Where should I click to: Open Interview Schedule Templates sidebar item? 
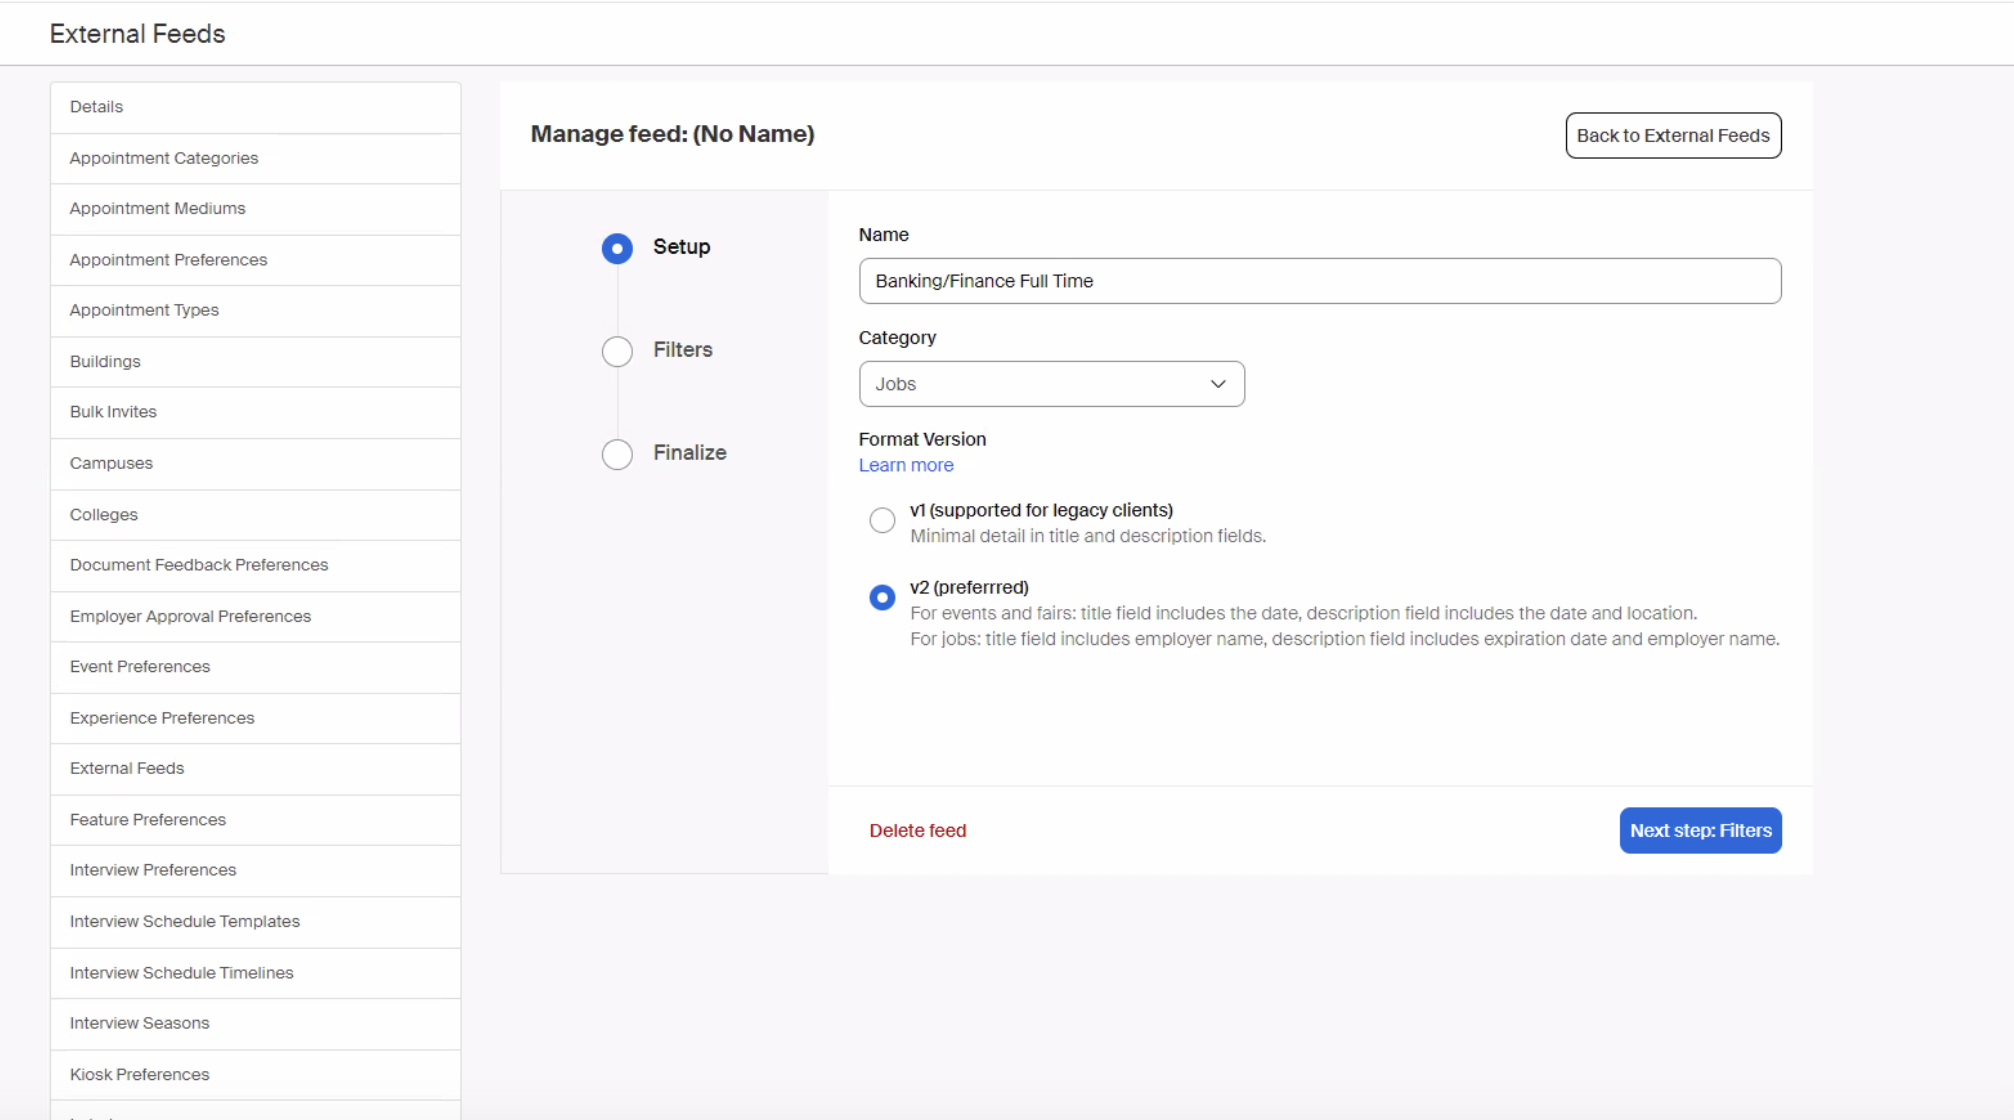(185, 921)
